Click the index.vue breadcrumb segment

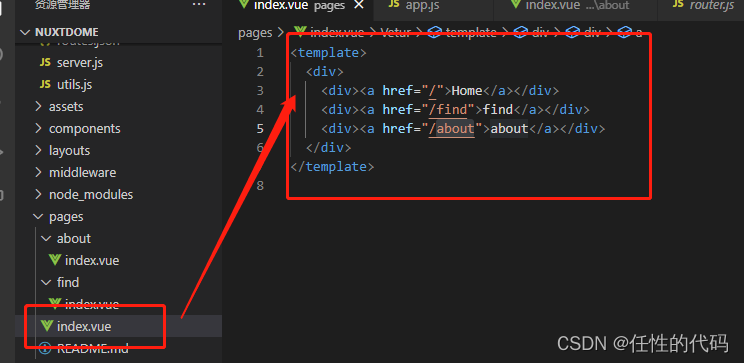tap(337, 33)
